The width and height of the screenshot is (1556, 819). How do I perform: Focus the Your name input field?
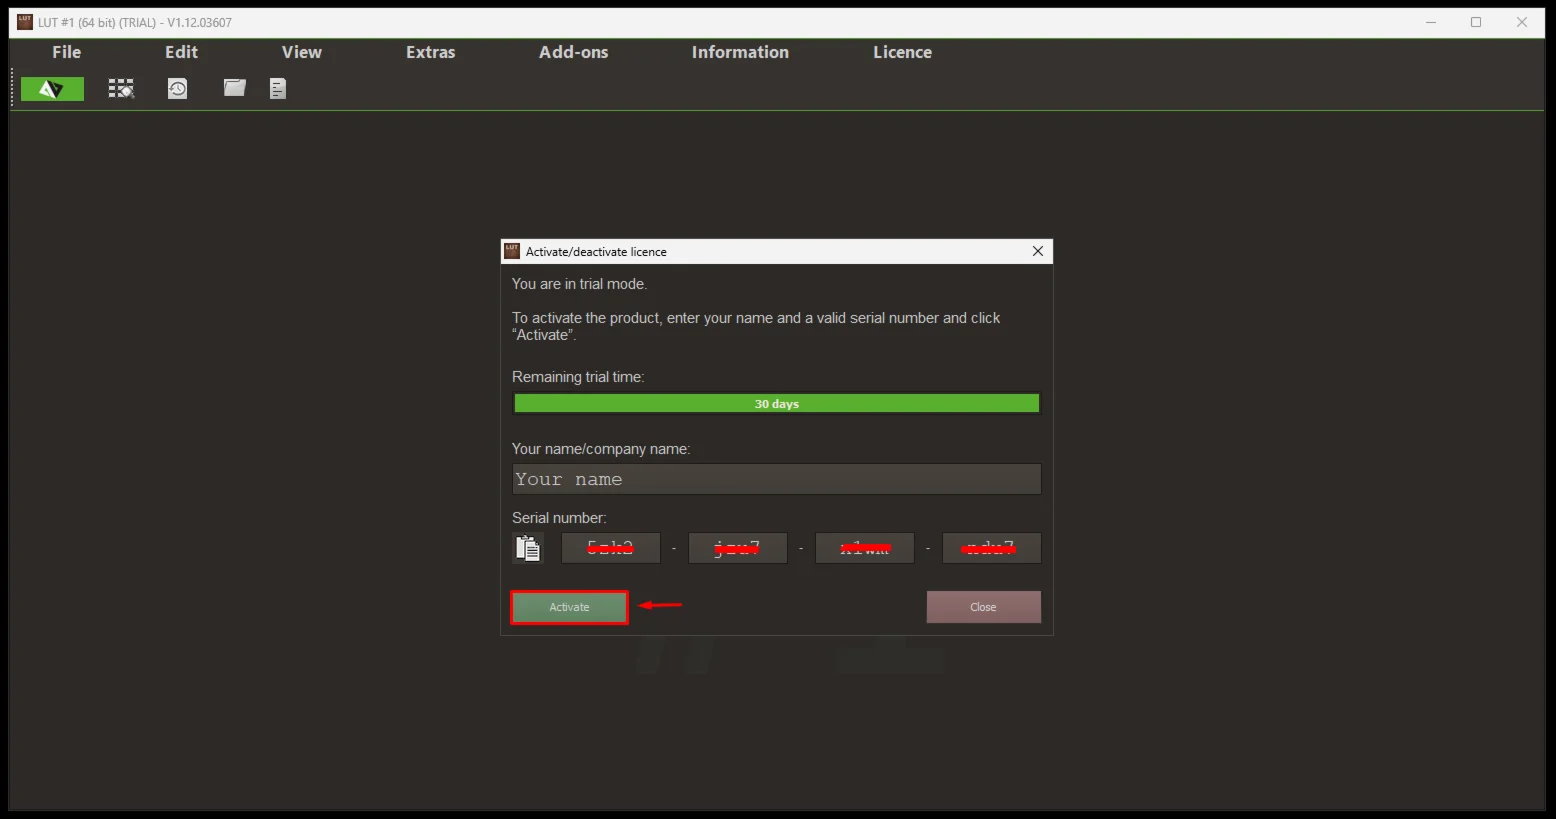click(x=776, y=479)
